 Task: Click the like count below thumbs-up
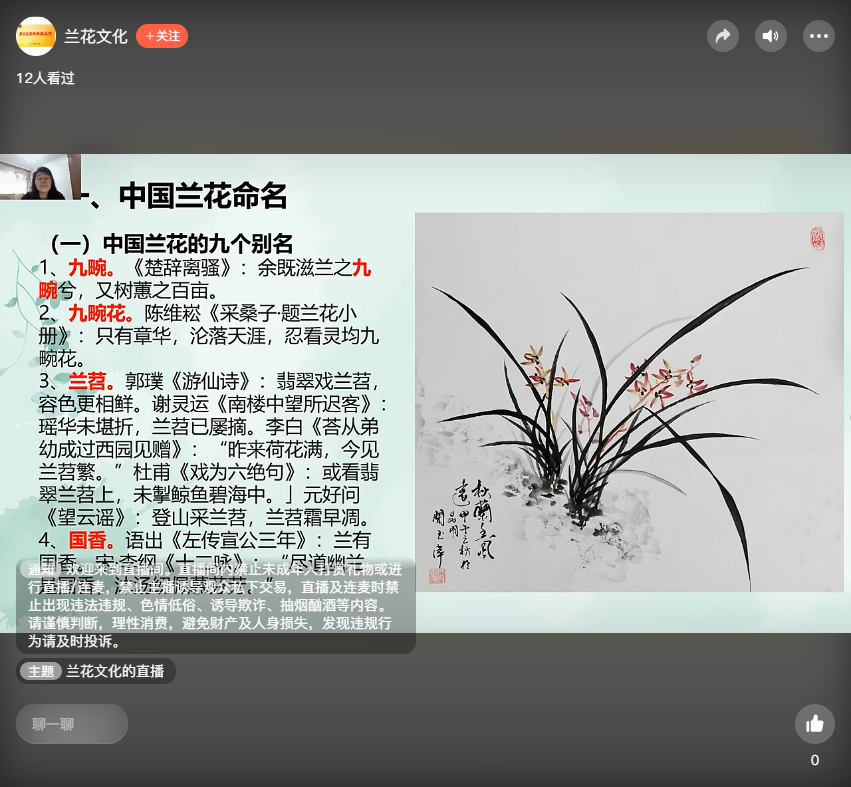pos(815,760)
